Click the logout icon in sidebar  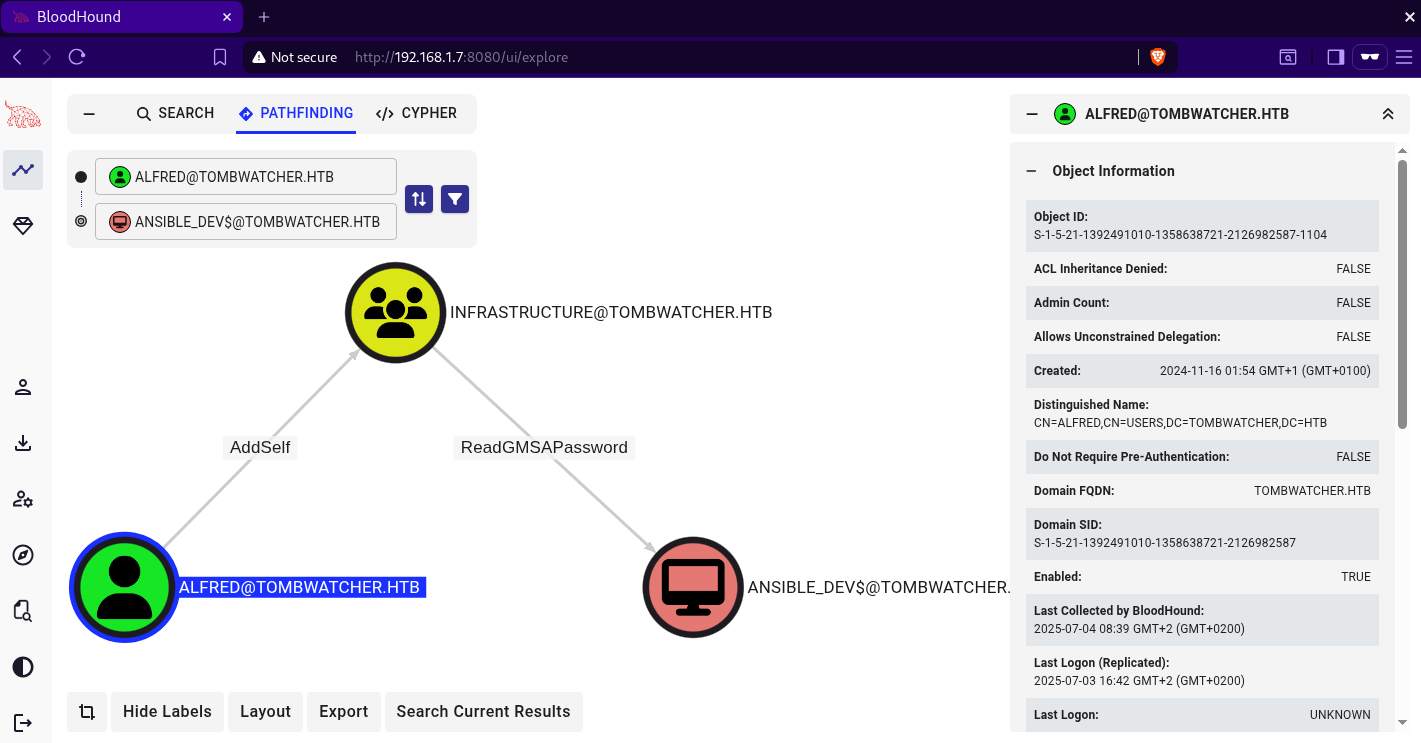[x=23, y=722]
